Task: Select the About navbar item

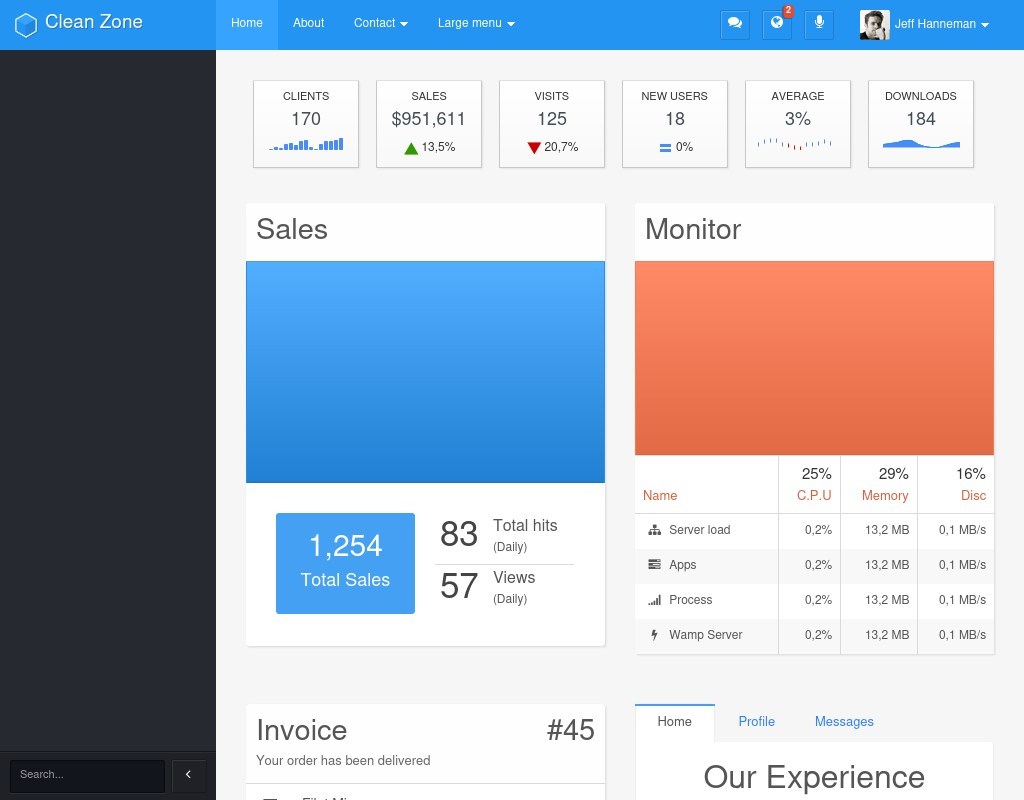Action: (308, 24)
